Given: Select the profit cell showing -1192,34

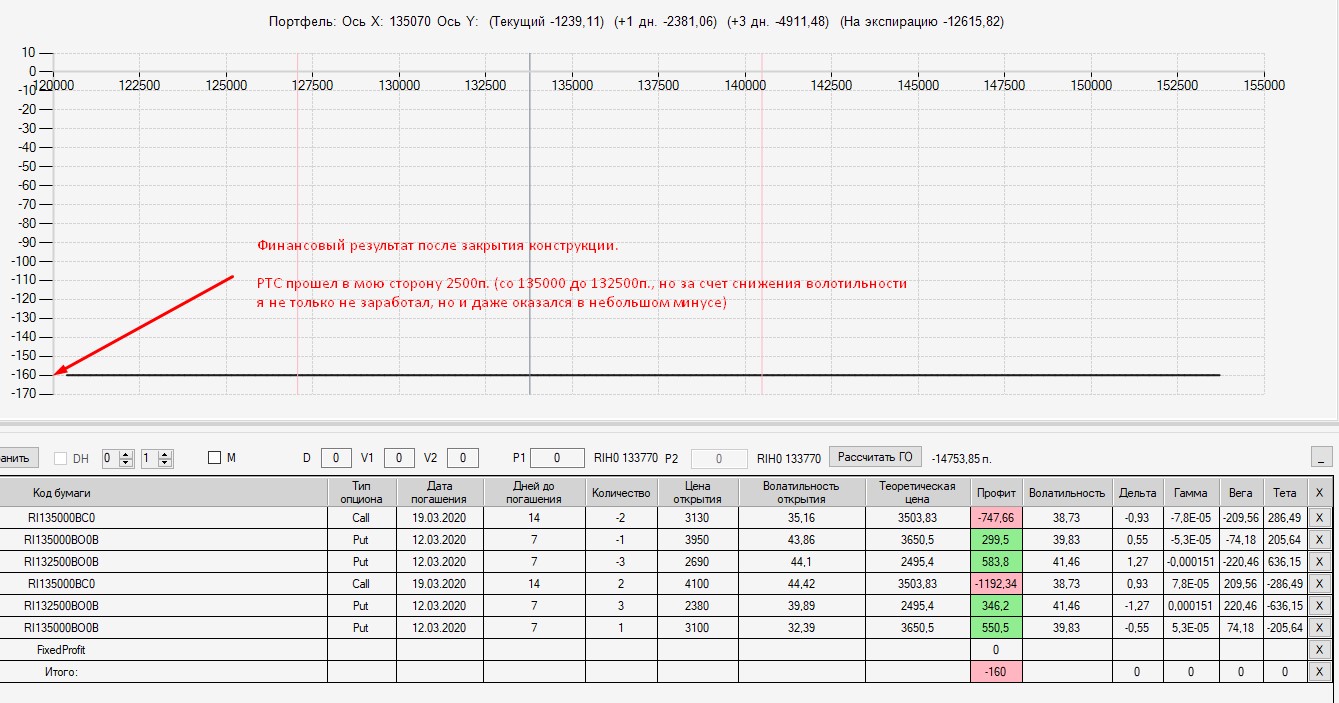Looking at the screenshot, I should pyautogui.click(x=996, y=583).
